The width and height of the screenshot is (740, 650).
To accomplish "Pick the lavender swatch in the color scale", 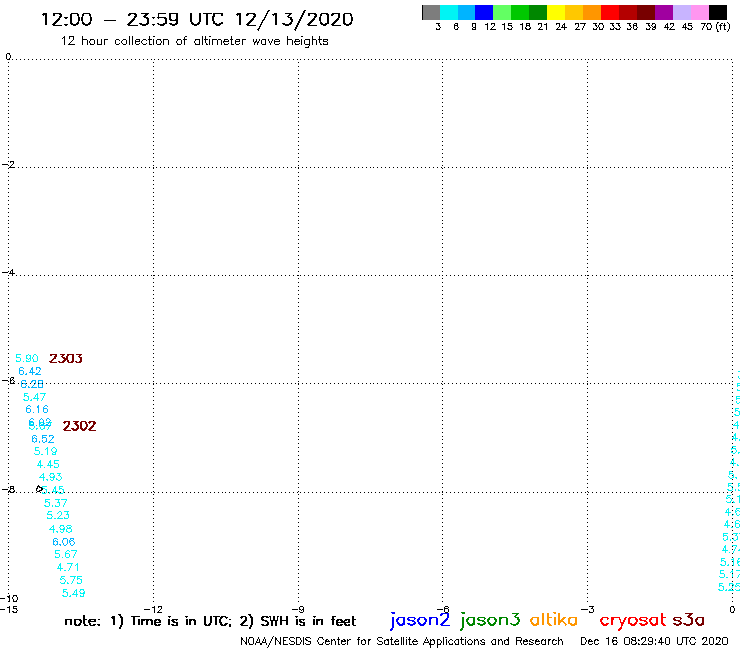I will point(682,12).
